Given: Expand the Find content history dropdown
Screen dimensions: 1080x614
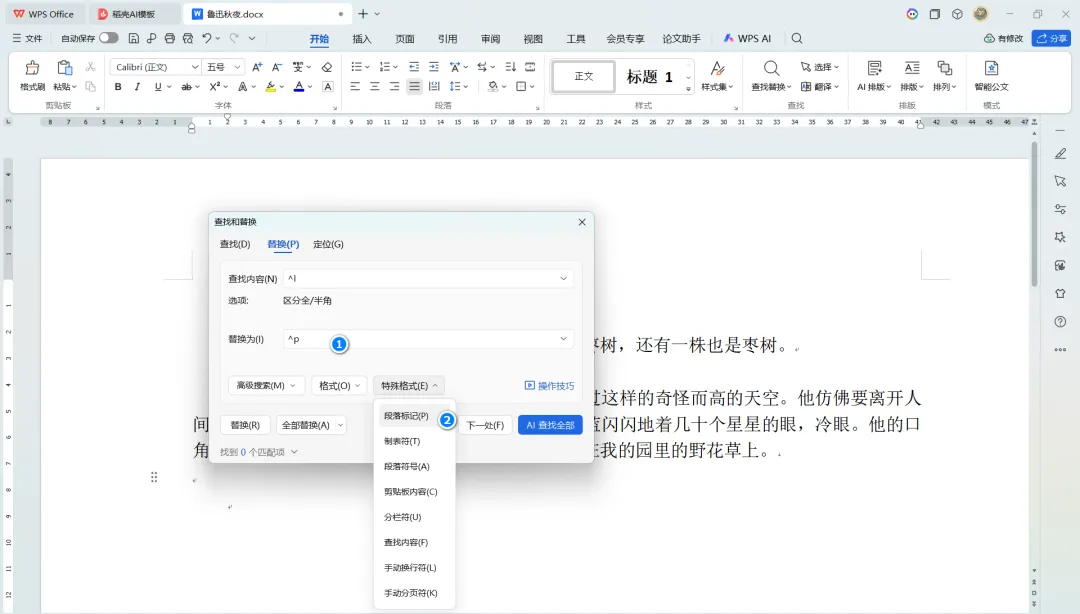Looking at the screenshot, I should coord(563,278).
